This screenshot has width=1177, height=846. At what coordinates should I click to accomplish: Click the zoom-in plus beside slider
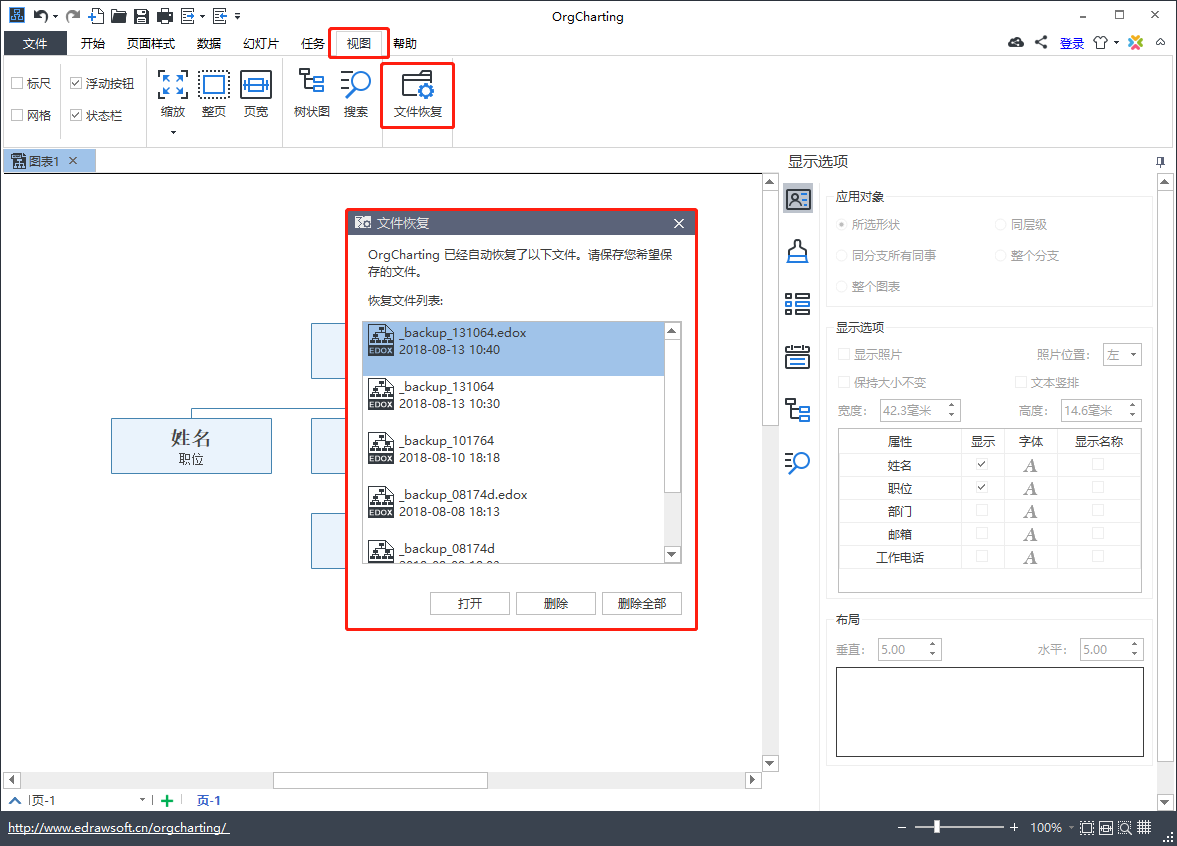(1014, 827)
